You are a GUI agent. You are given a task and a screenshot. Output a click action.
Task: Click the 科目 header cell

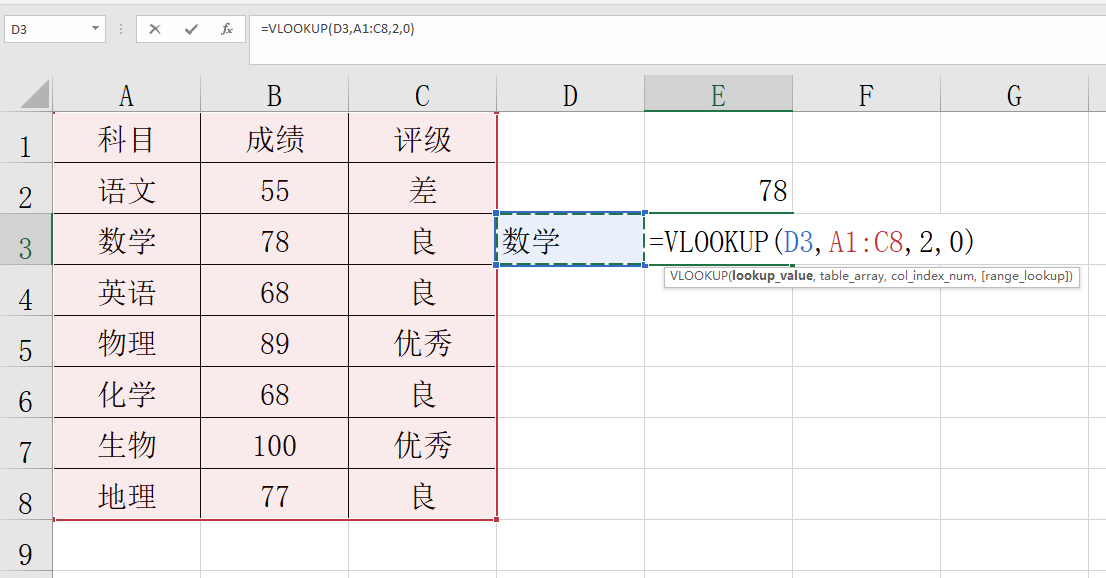coord(127,138)
